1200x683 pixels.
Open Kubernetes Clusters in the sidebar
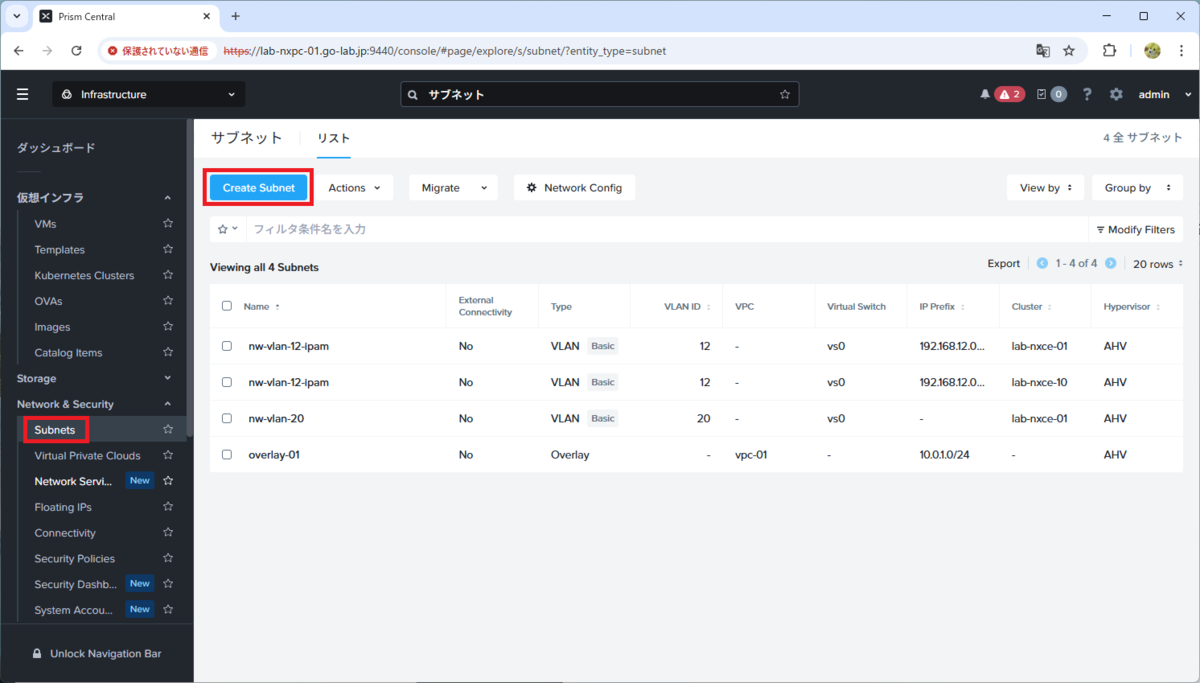84,275
